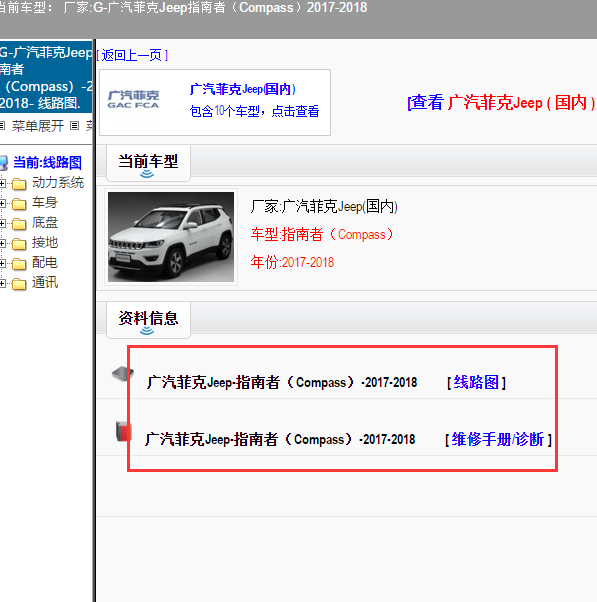Expand the 动力系统 tree node
This screenshot has width=597, height=602.
(2, 184)
